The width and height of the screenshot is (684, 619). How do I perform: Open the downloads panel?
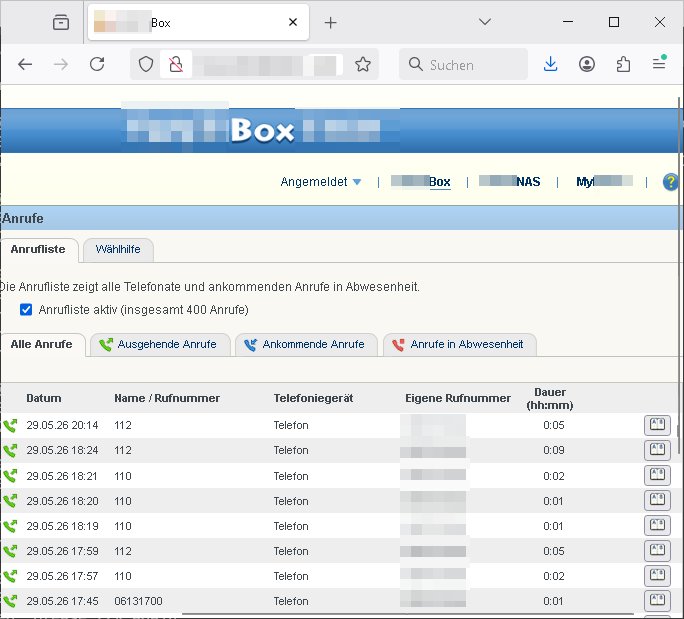coord(551,65)
